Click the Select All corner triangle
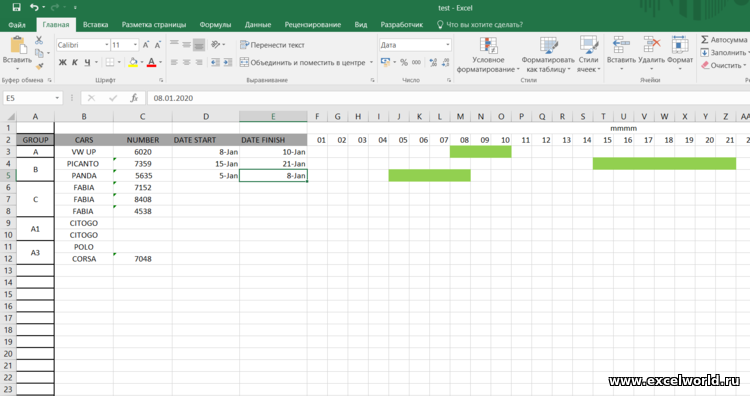The image size is (750, 396). click(10, 116)
